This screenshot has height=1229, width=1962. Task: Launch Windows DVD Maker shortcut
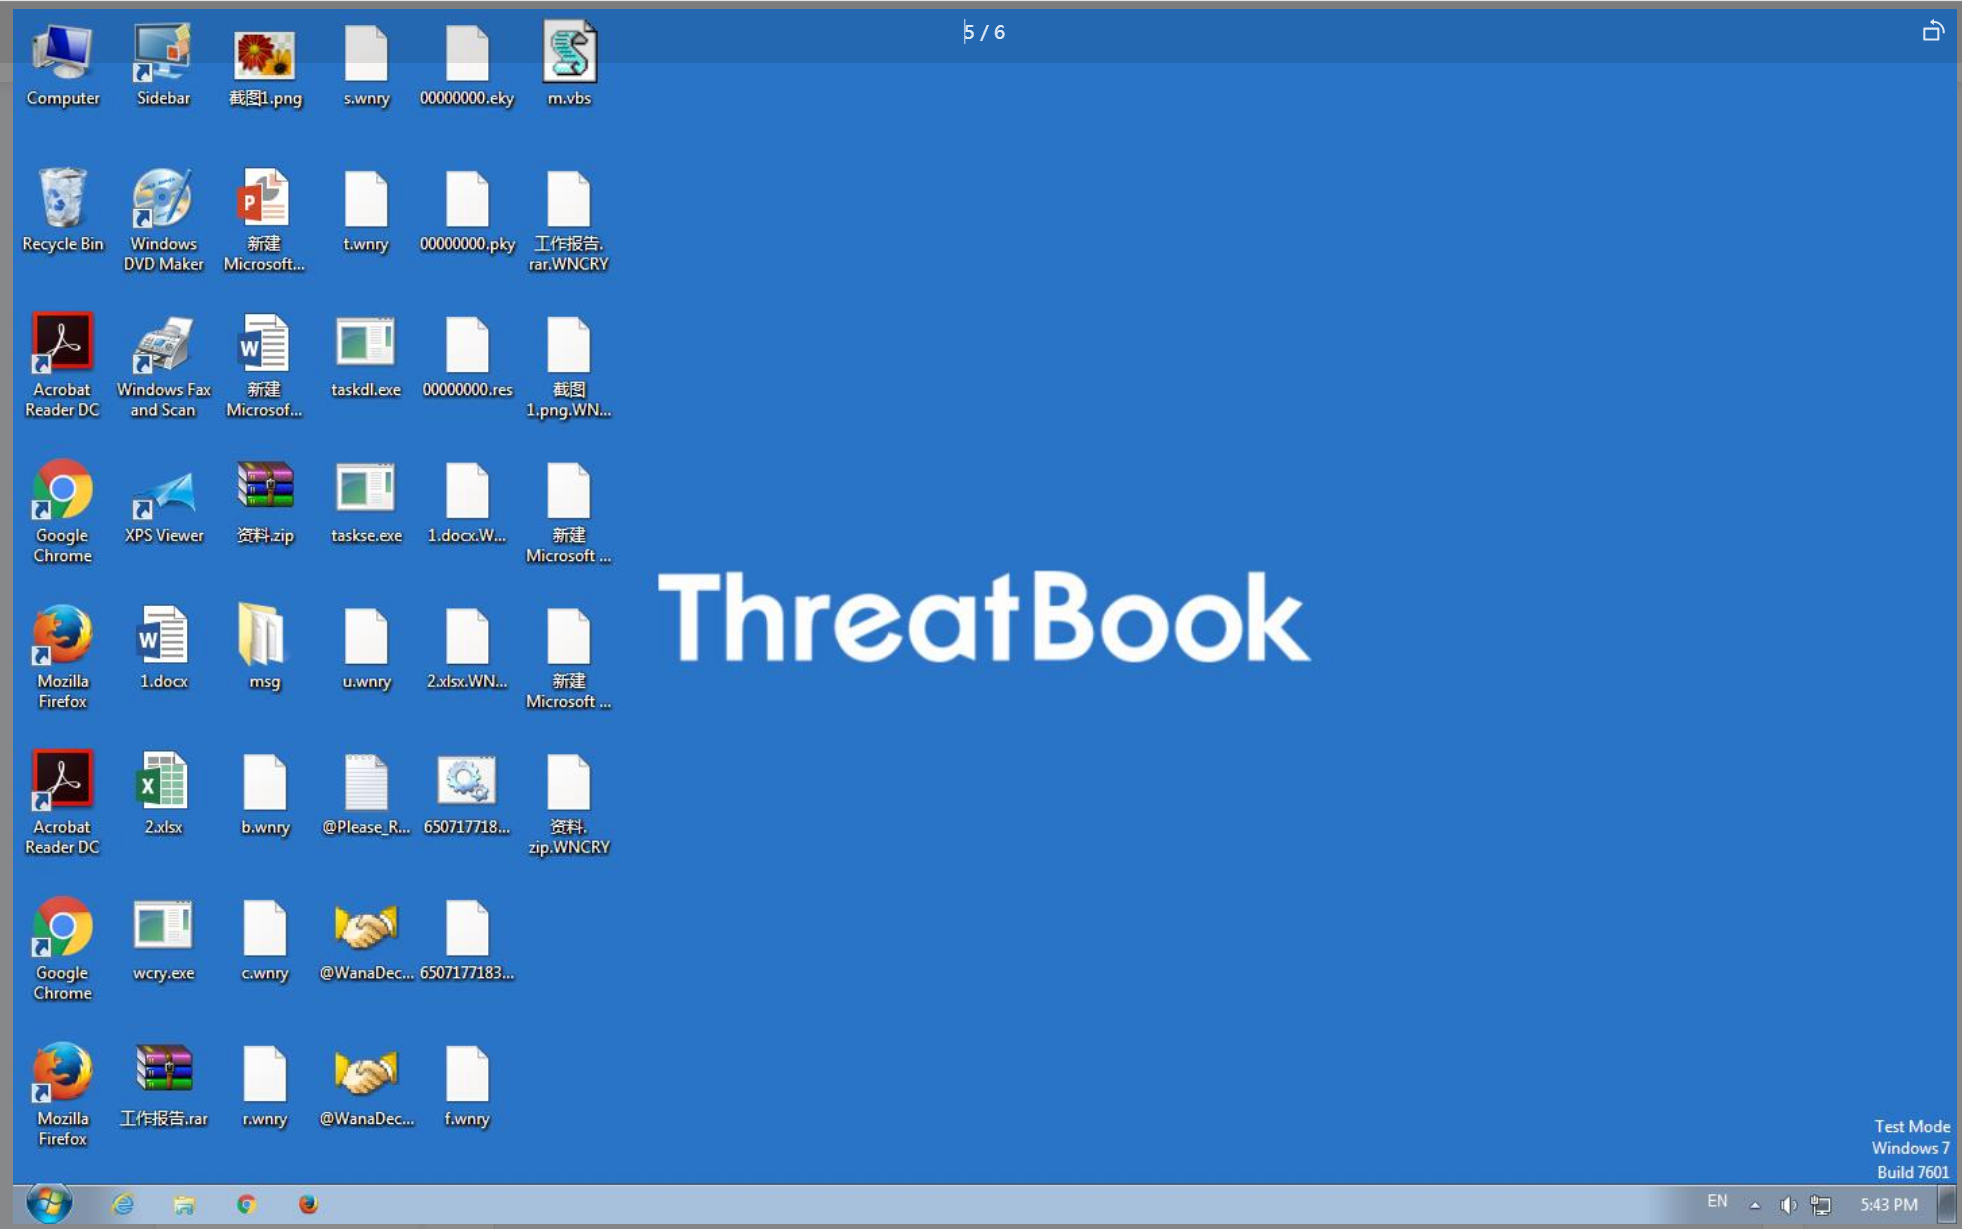coord(163,221)
